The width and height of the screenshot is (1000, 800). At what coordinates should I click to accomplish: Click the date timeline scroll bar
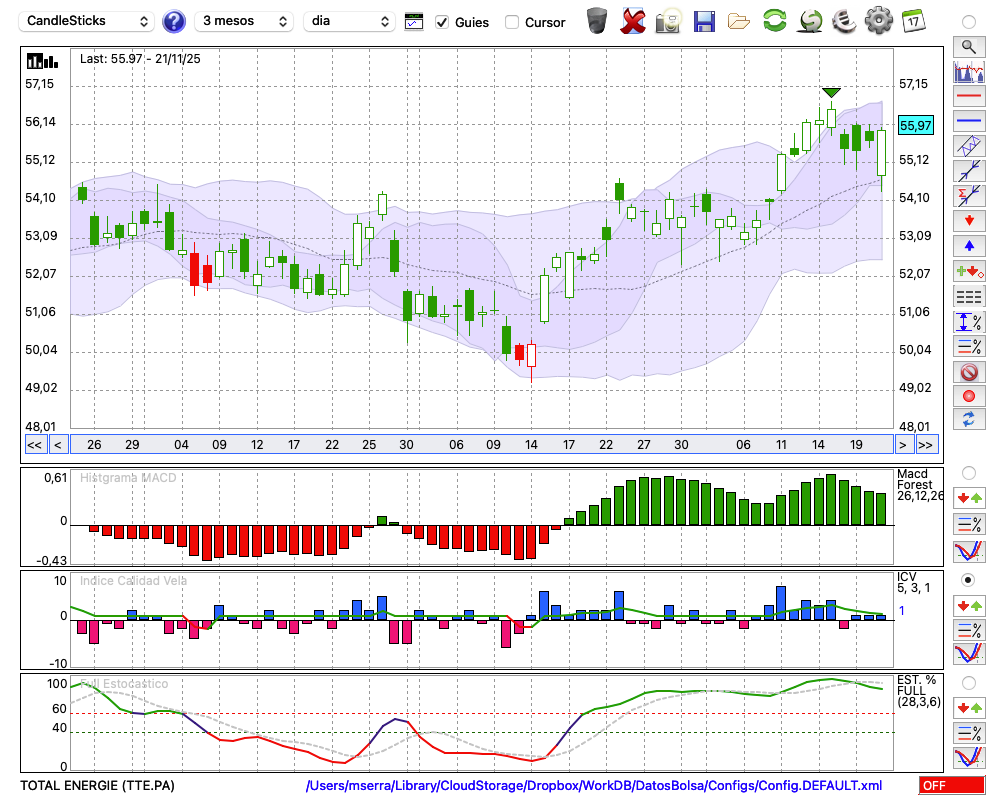click(x=480, y=444)
